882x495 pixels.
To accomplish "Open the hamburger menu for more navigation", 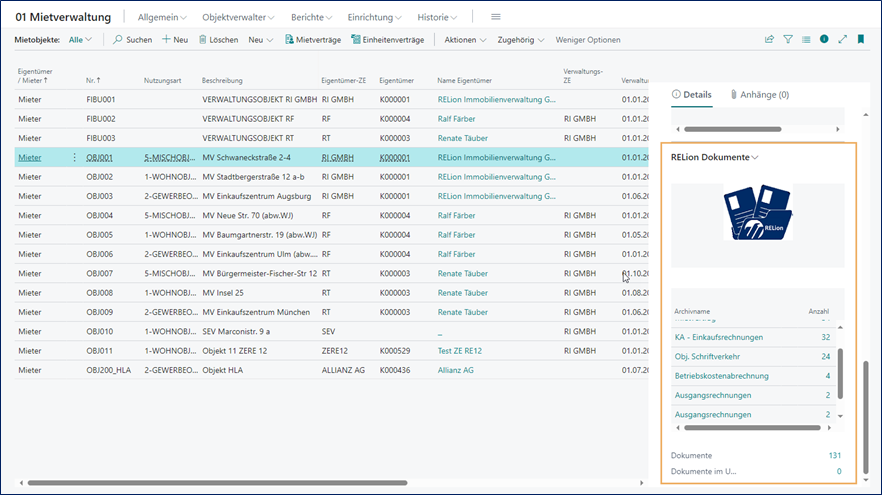I will [495, 17].
